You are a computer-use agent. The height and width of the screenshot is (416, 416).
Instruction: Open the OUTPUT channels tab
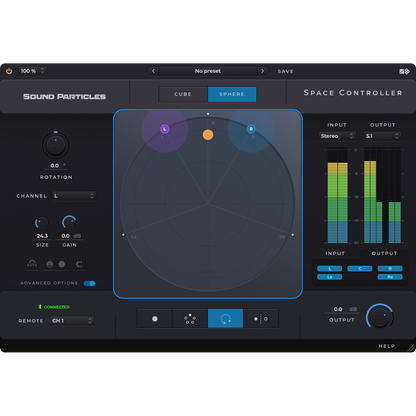[384, 254]
